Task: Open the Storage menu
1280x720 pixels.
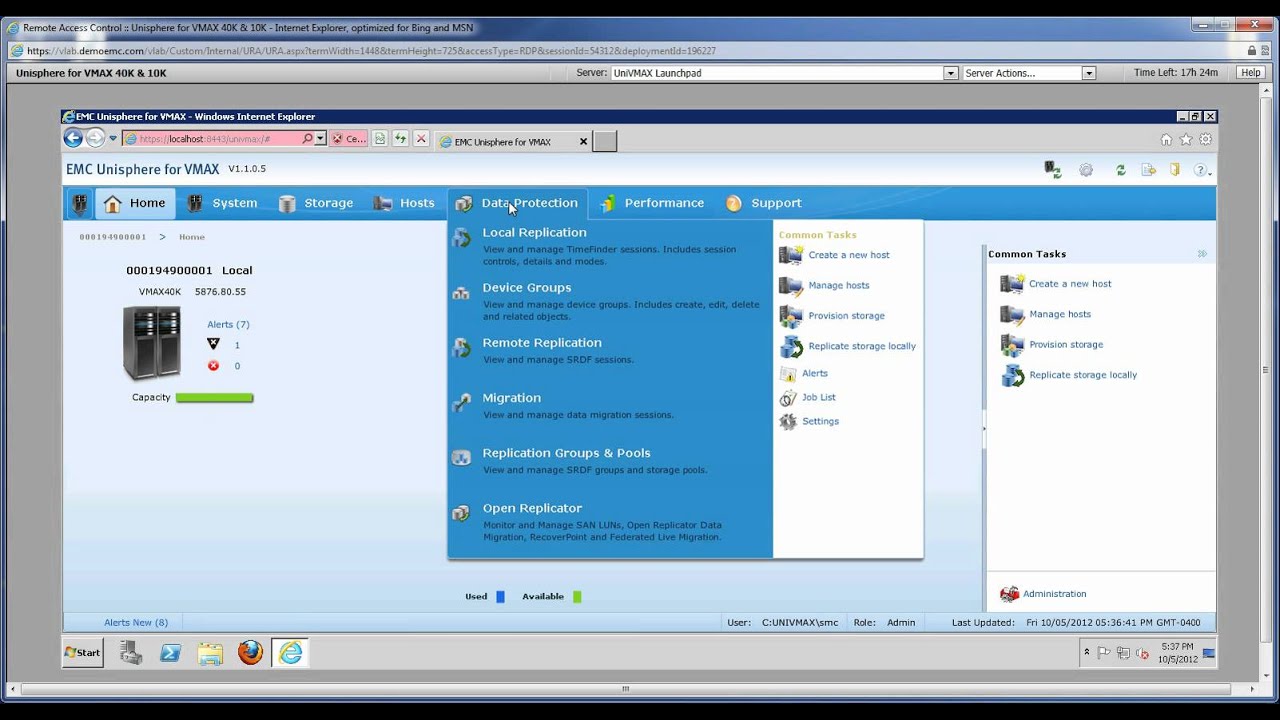Action: point(317,203)
